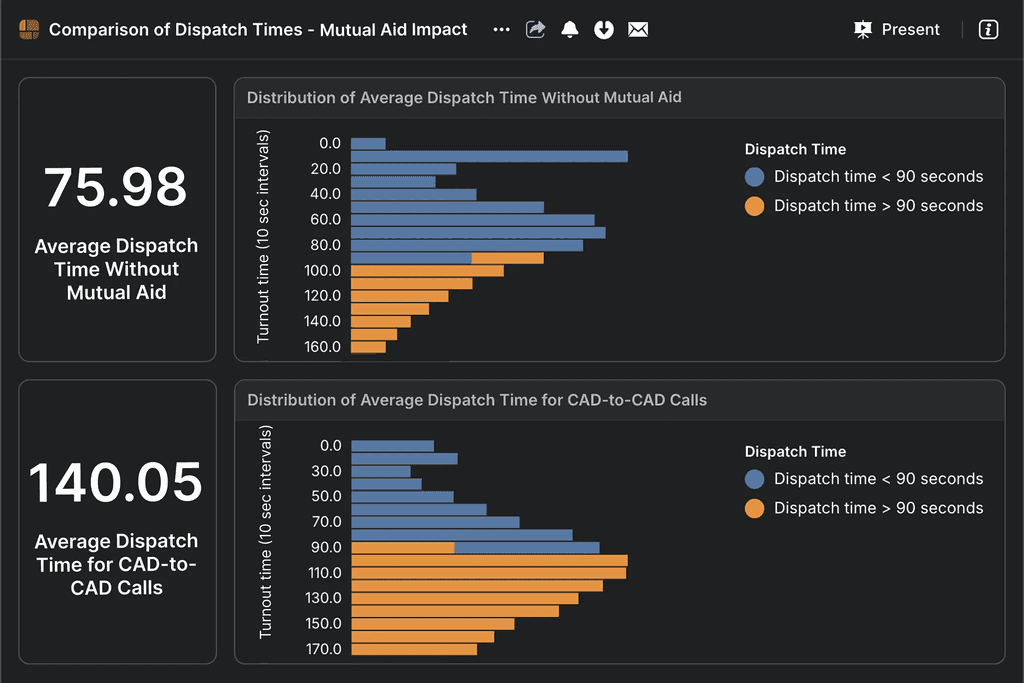Click the orange 110.0 bar in bottom chart
The height and width of the screenshot is (683, 1024).
tap(489, 573)
